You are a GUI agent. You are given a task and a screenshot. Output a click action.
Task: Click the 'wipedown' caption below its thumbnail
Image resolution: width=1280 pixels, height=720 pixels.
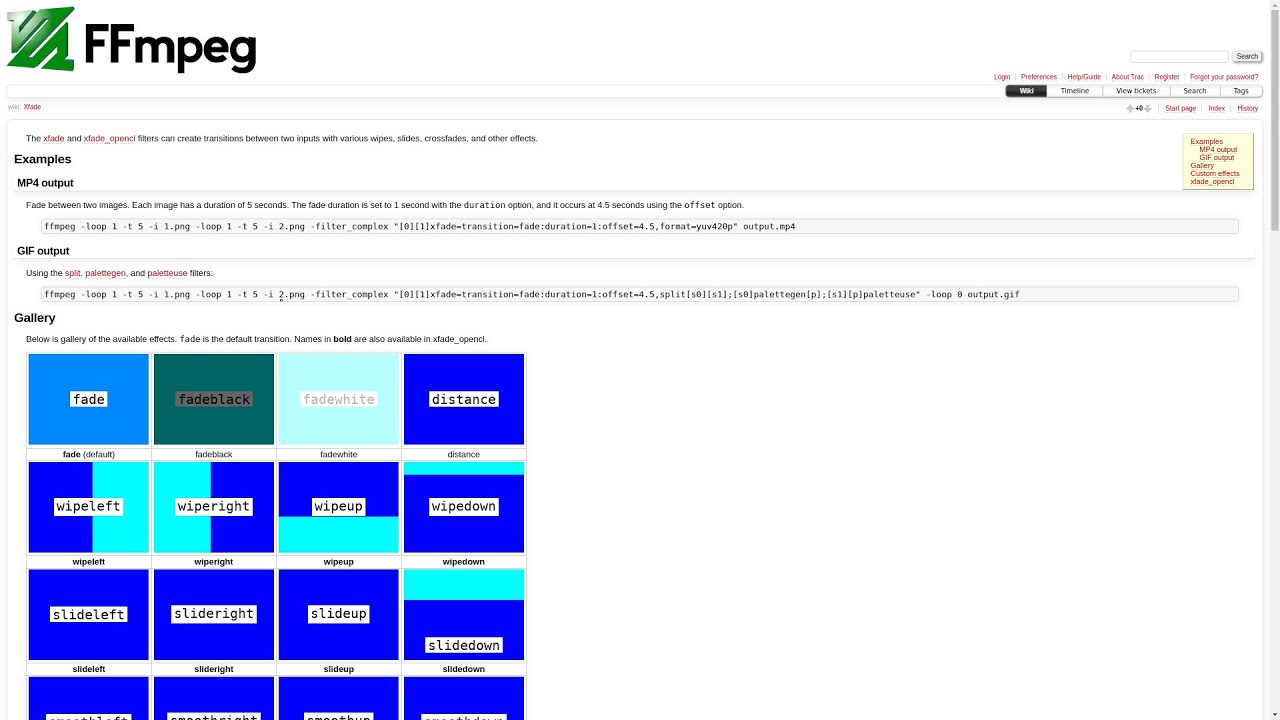(464, 562)
